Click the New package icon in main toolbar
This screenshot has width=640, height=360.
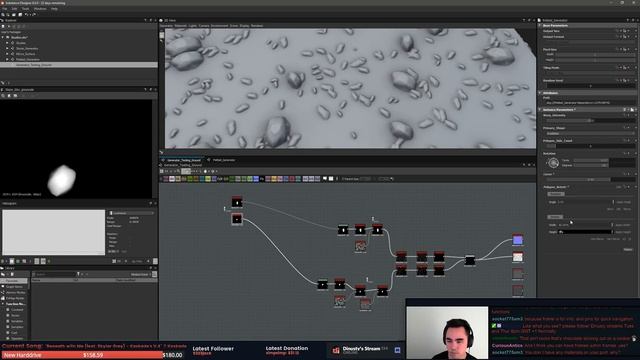[x=3, y=15]
